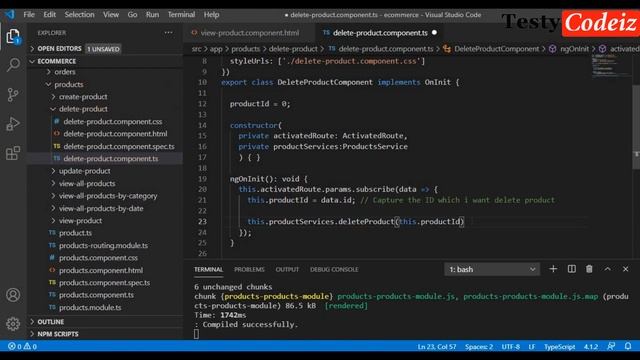The height and width of the screenshot is (360, 640).
Task: Click the VS Code logo icon
Action: (9, 15)
